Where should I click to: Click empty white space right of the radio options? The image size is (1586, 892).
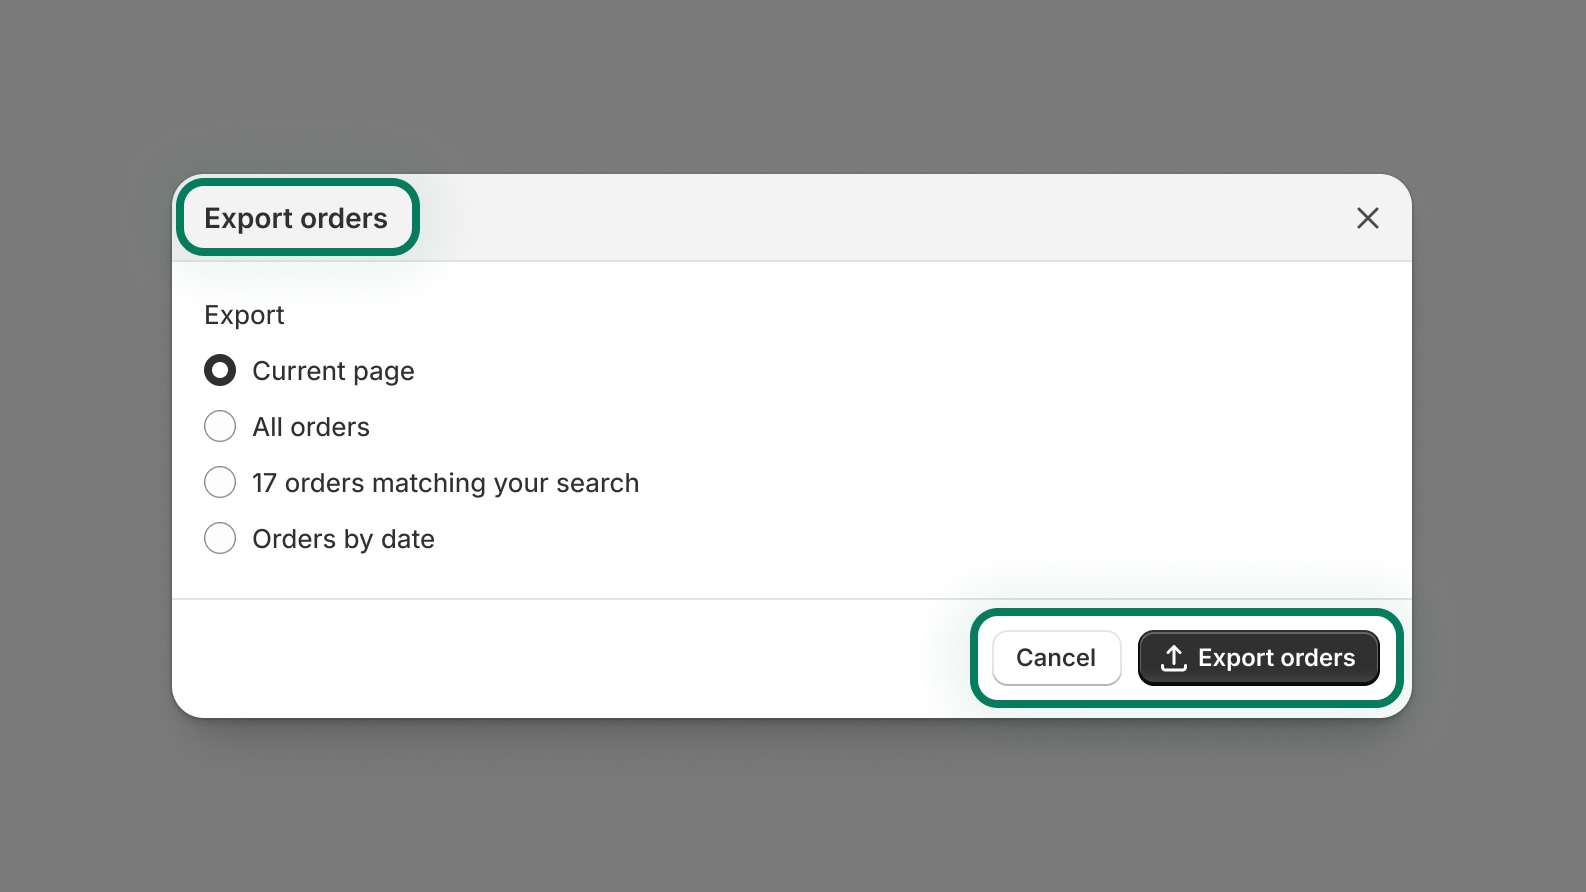tap(1000, 450)
